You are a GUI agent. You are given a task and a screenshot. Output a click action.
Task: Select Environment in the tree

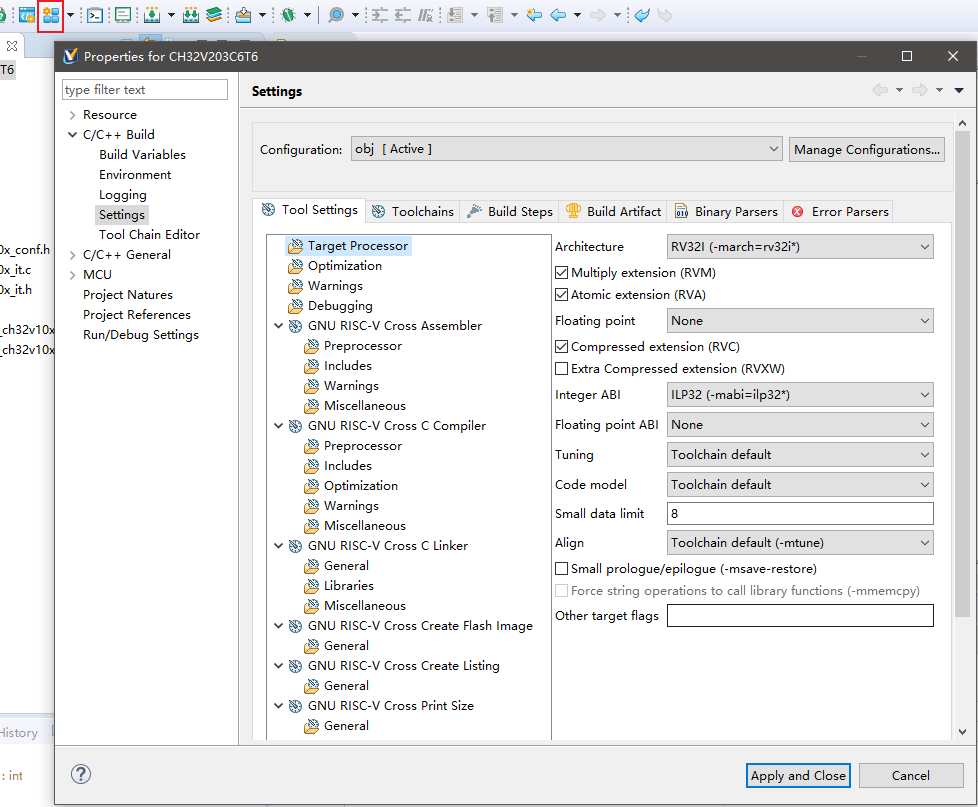(x=135, y=175)
